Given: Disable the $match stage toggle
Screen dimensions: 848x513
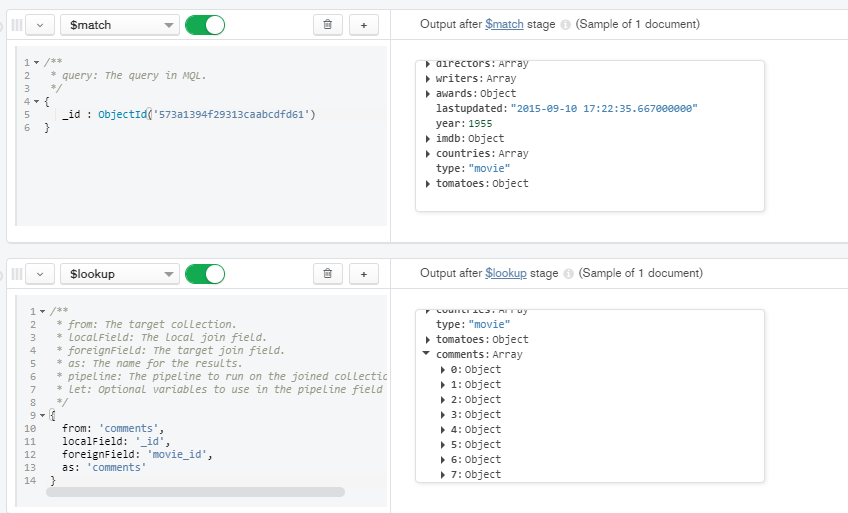Looking at the screenshot, I should click(205, 24).
